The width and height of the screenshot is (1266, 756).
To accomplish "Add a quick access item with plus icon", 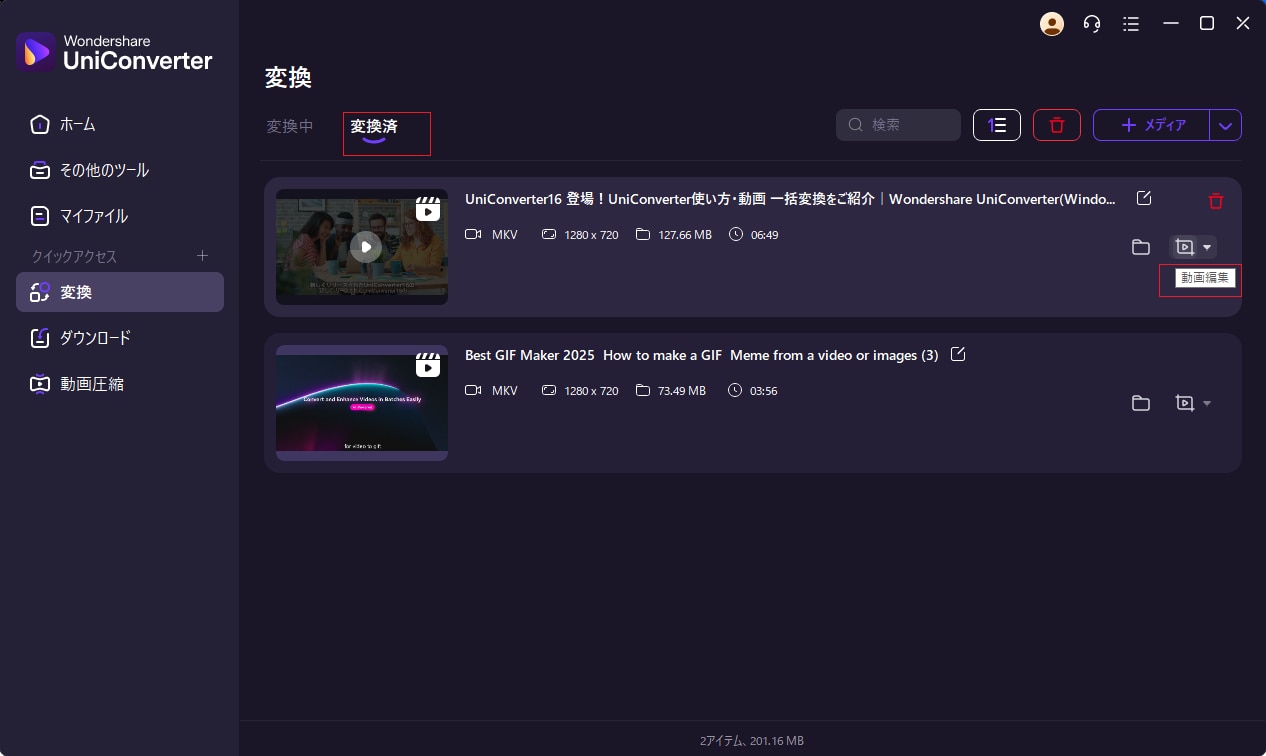I will coord(202,256).
